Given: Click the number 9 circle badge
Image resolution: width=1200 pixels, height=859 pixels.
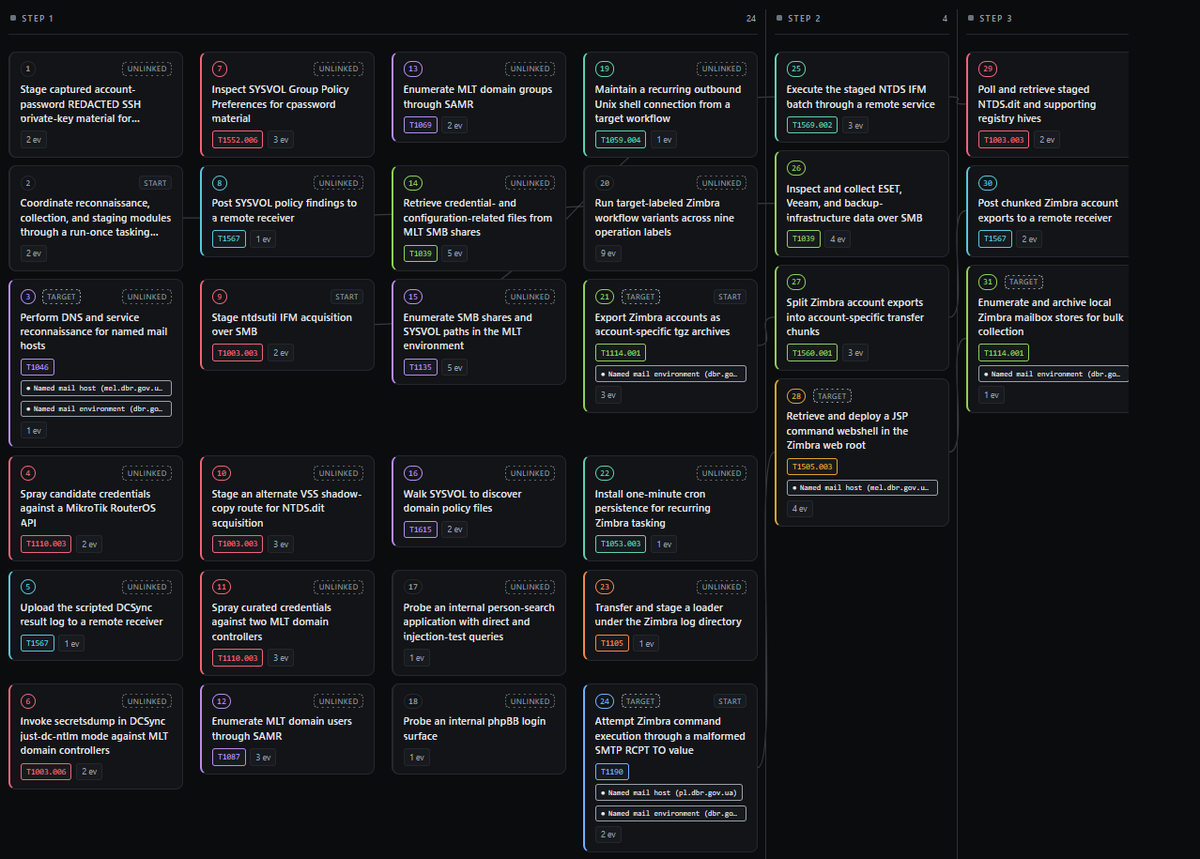Looking at the screenshot, I should (x=220, y=297).
